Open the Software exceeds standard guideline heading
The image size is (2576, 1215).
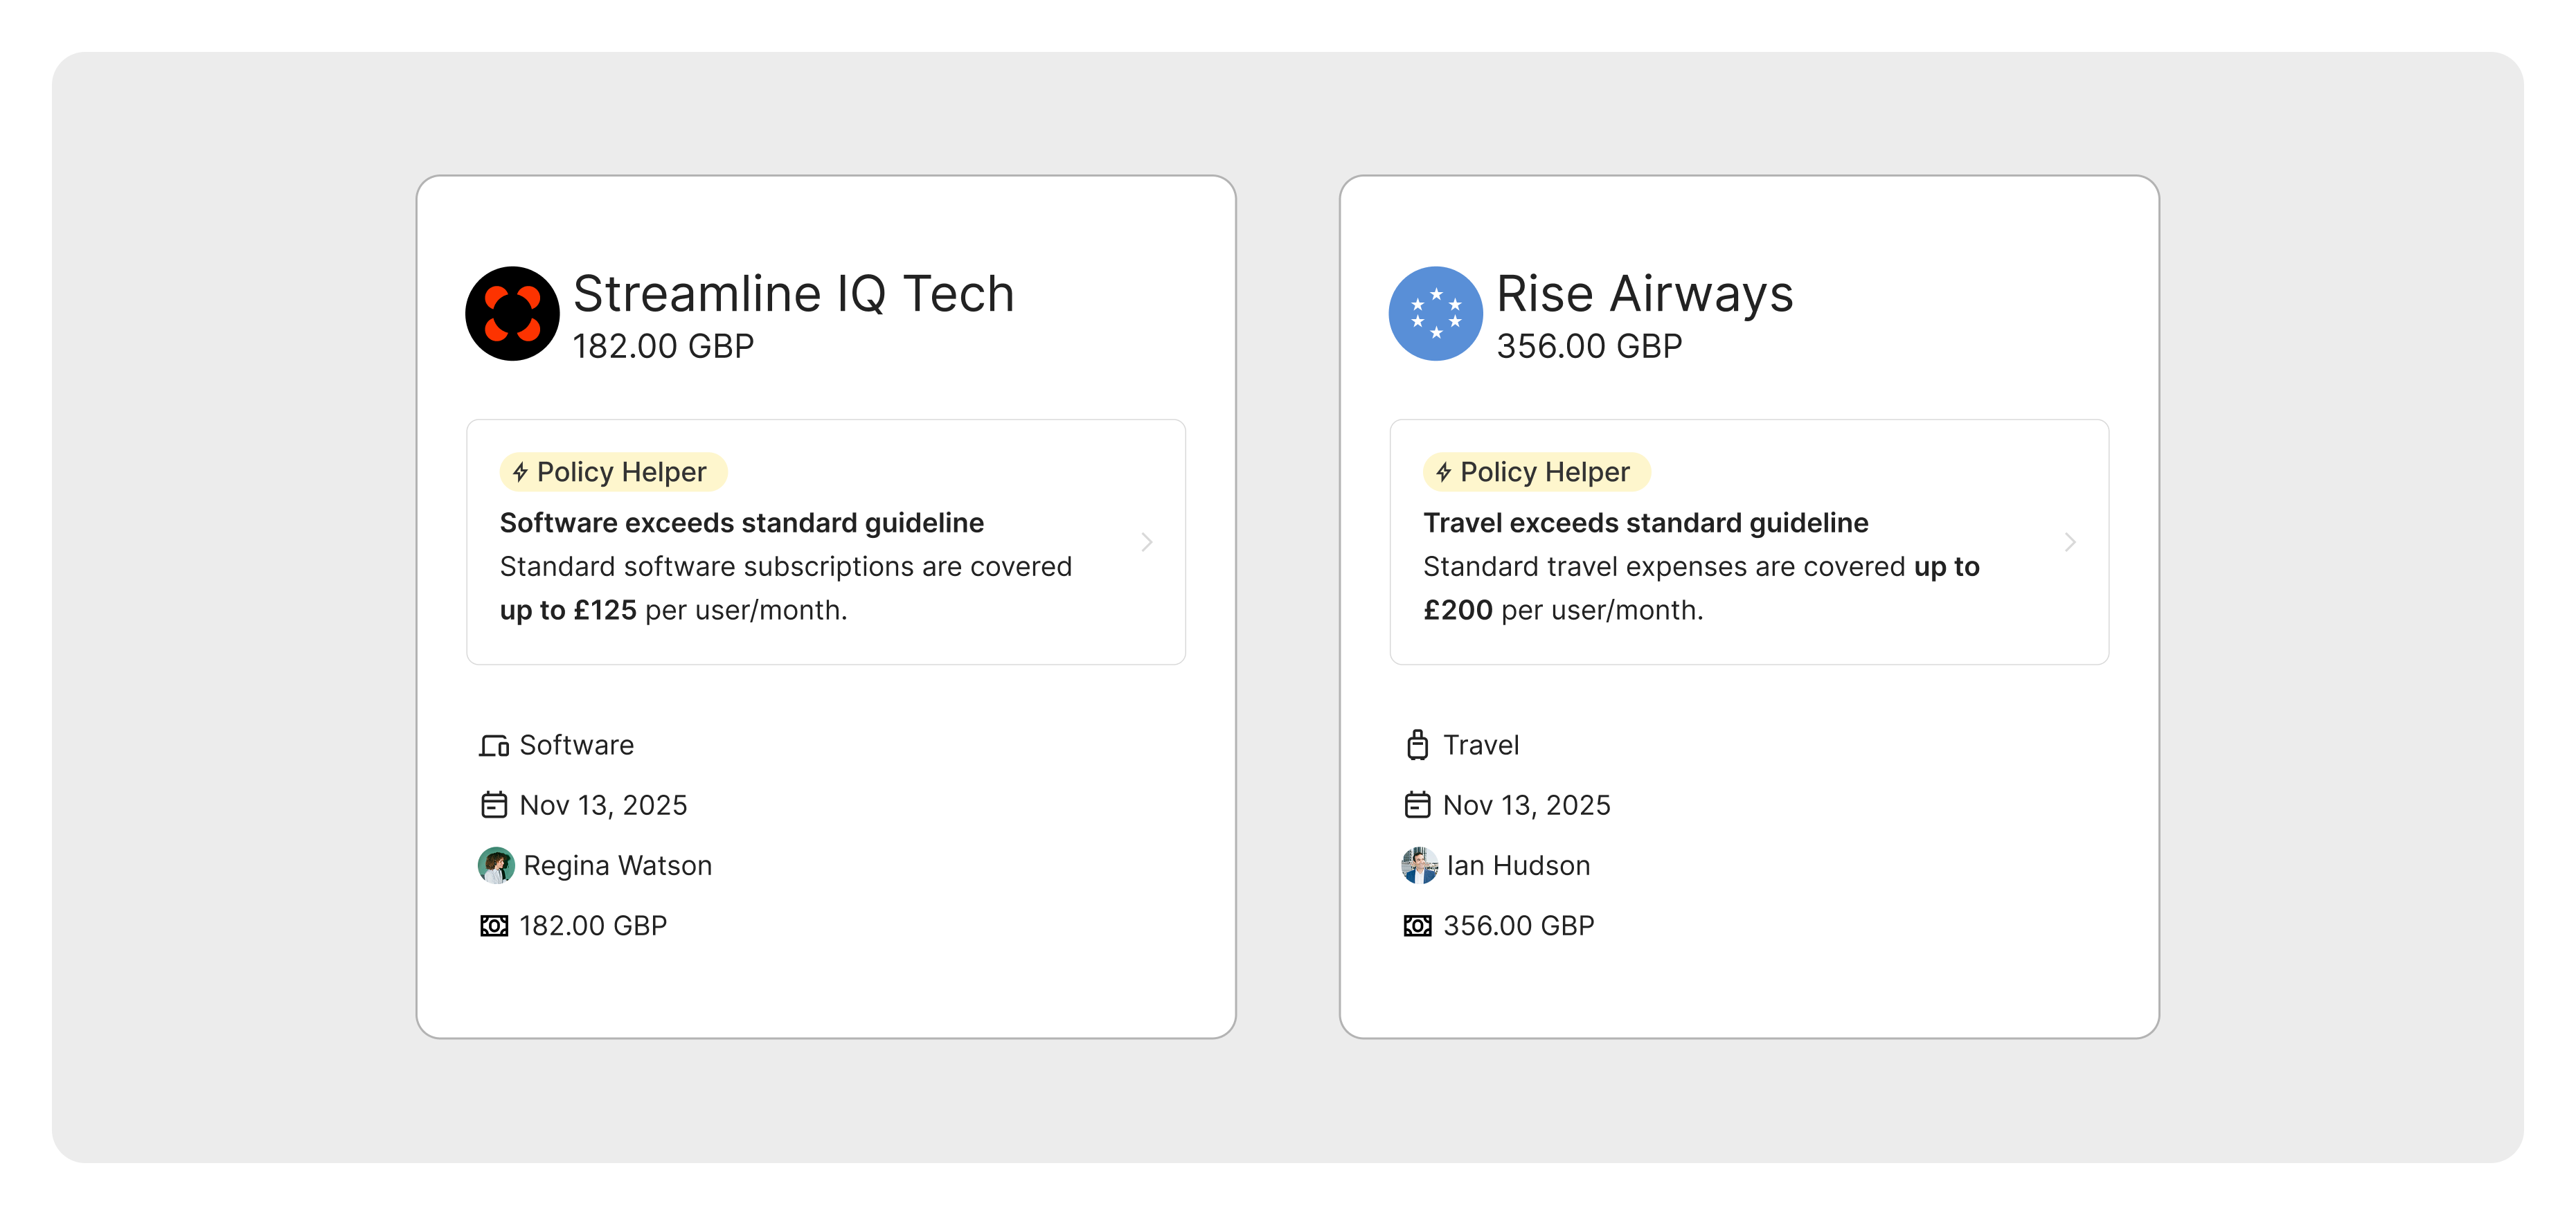[742, 523]
